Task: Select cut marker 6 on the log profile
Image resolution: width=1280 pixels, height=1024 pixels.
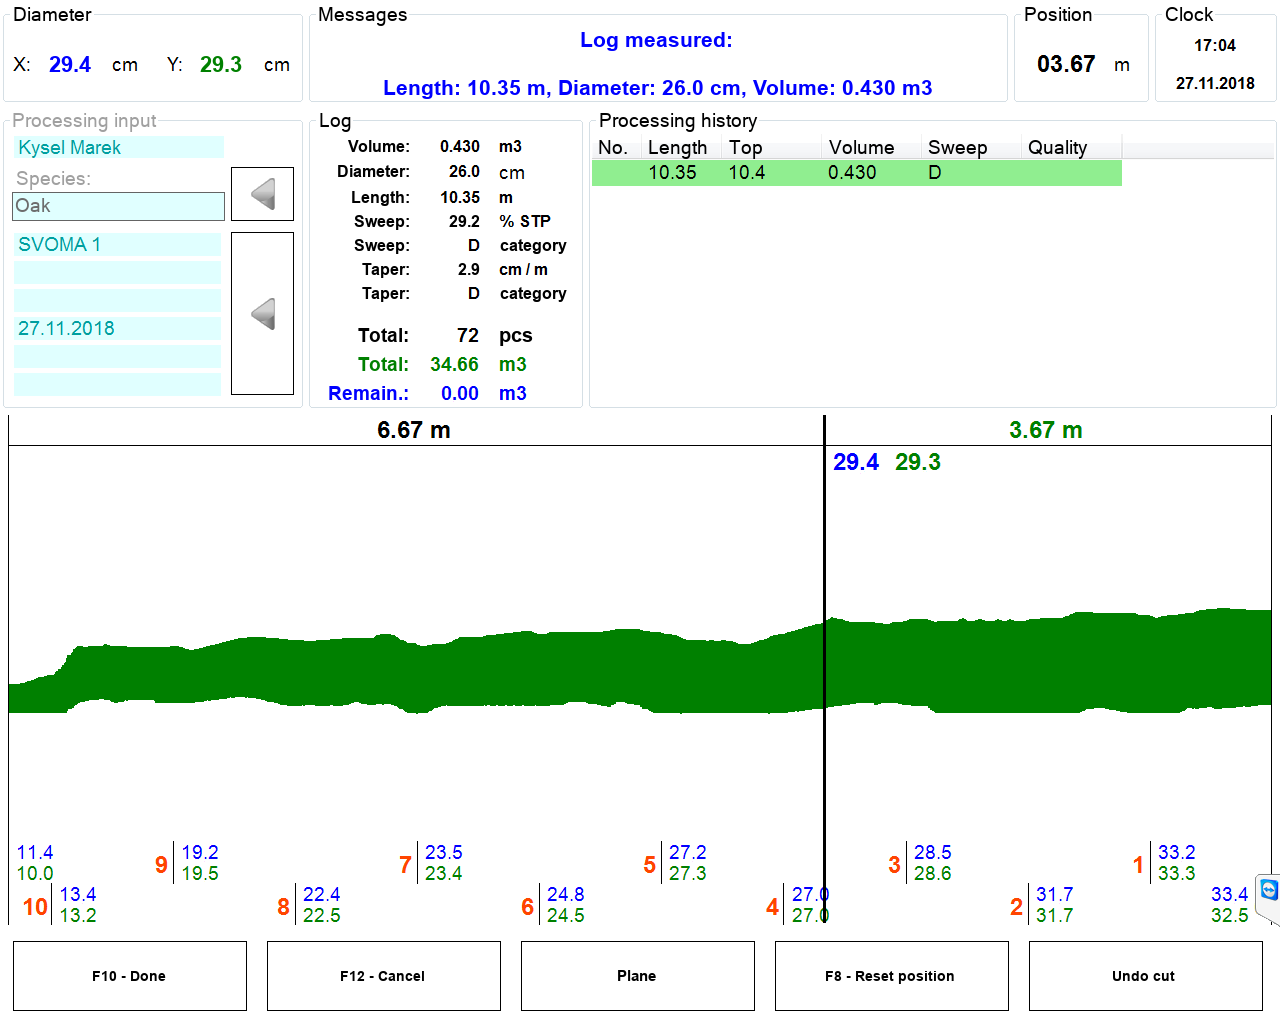Action: (x=528, y=907)
